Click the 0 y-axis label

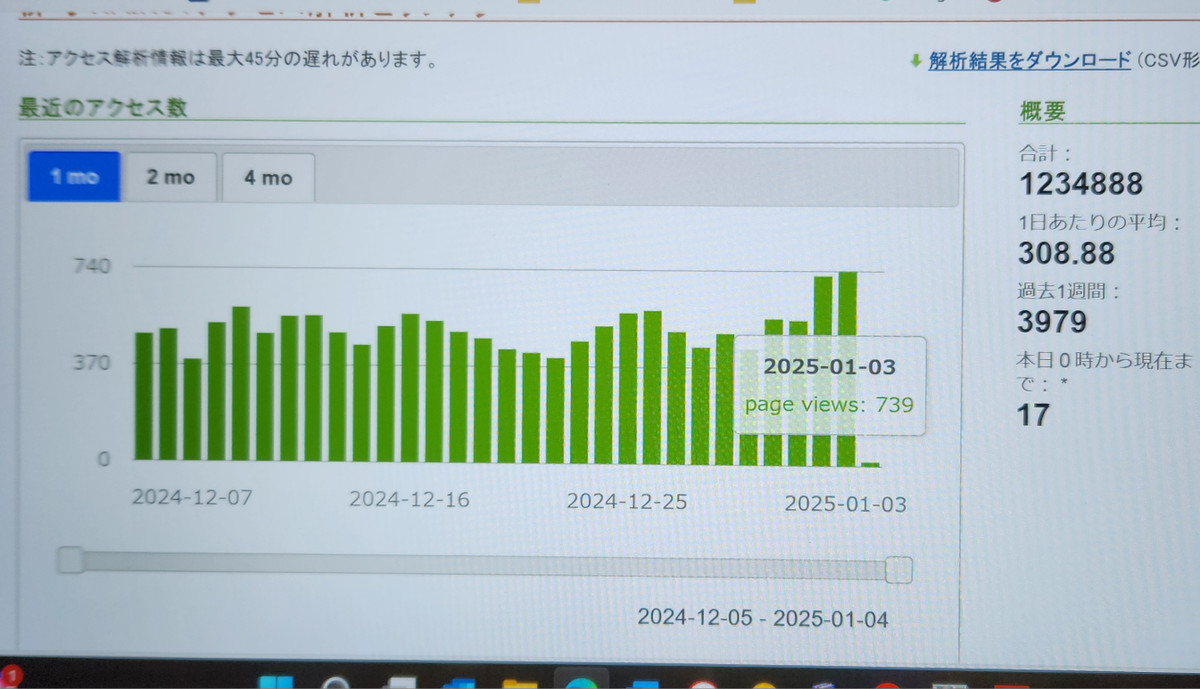pyautogui.click(x=102, y=459)
